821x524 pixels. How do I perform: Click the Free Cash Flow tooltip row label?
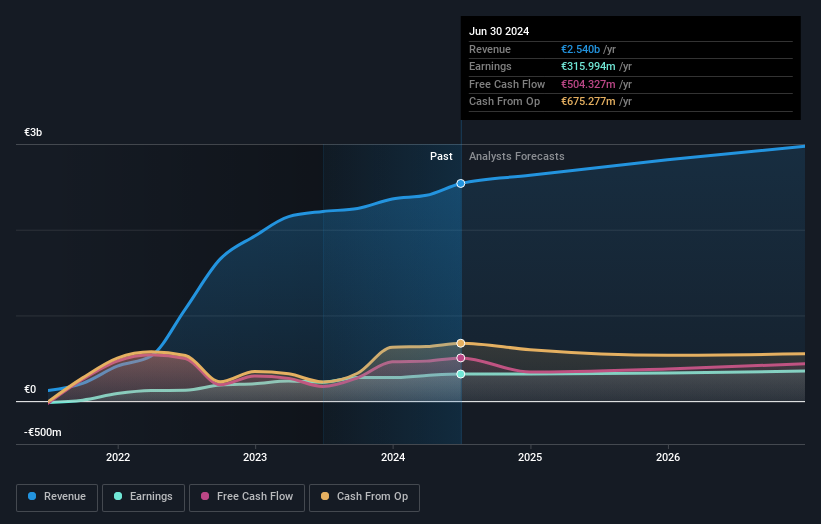pos(507,84)
